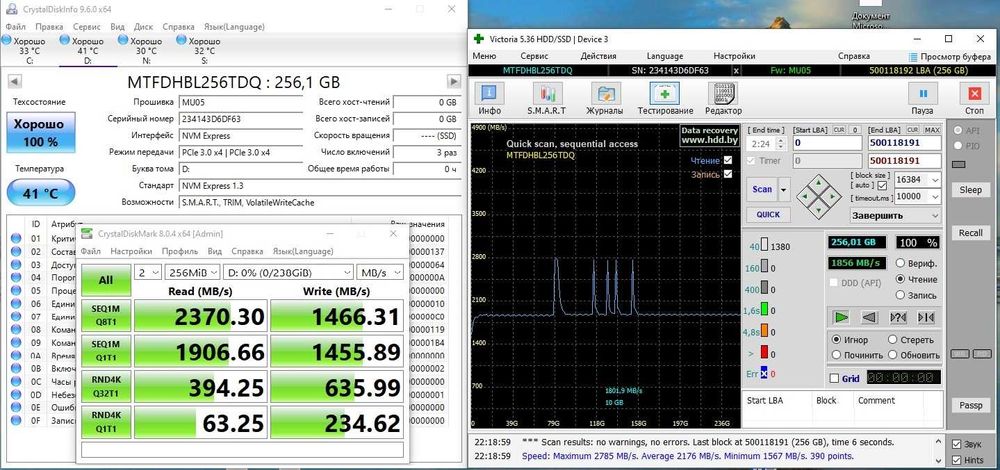This screenshot has width=1000, height=470.
Task: Toggle the Запись graph checkbox
Action: click(728, 174)
